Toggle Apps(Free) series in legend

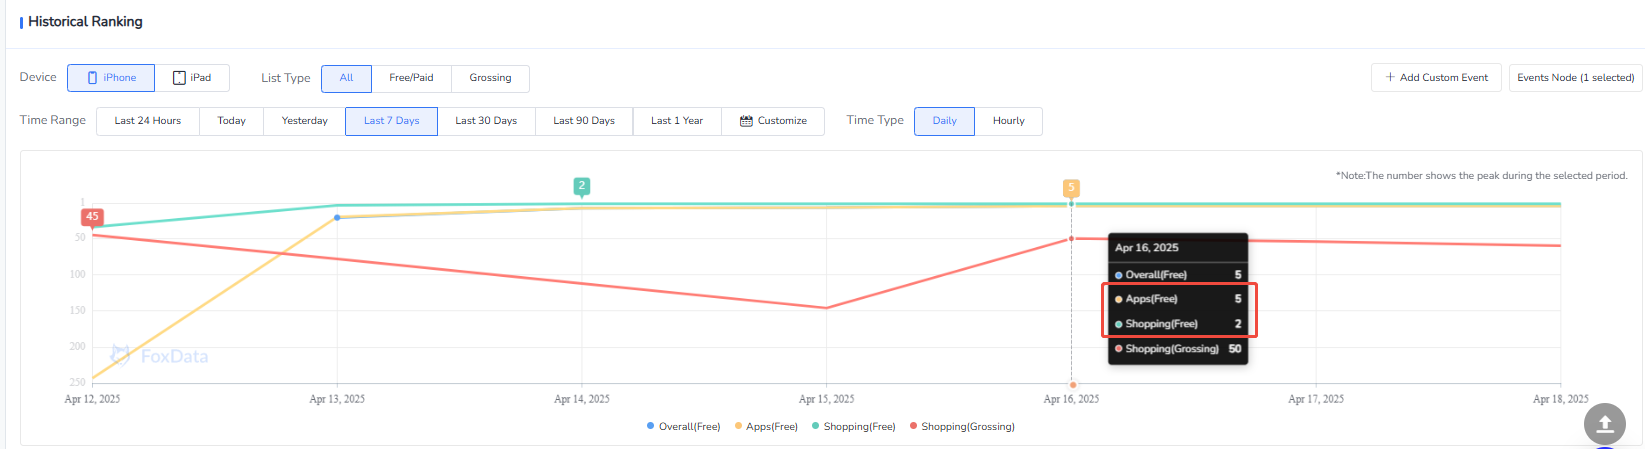pos(766,427)
